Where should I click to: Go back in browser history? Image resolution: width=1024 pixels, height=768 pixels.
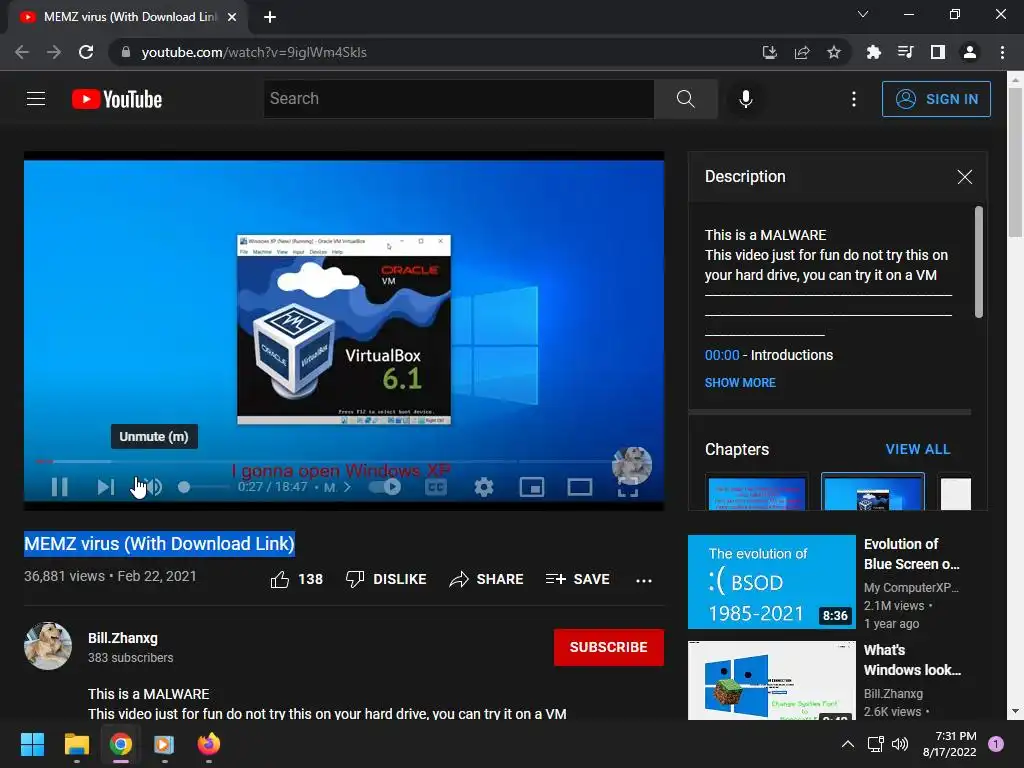click(x=22, y=52)
